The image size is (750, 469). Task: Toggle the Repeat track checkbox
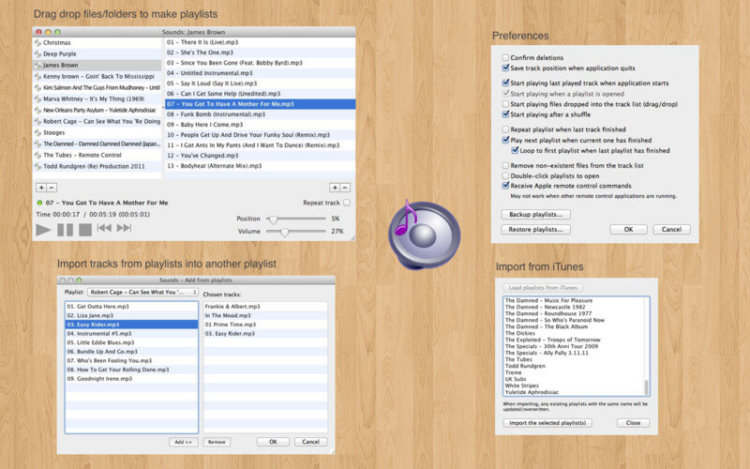[347, 203]
